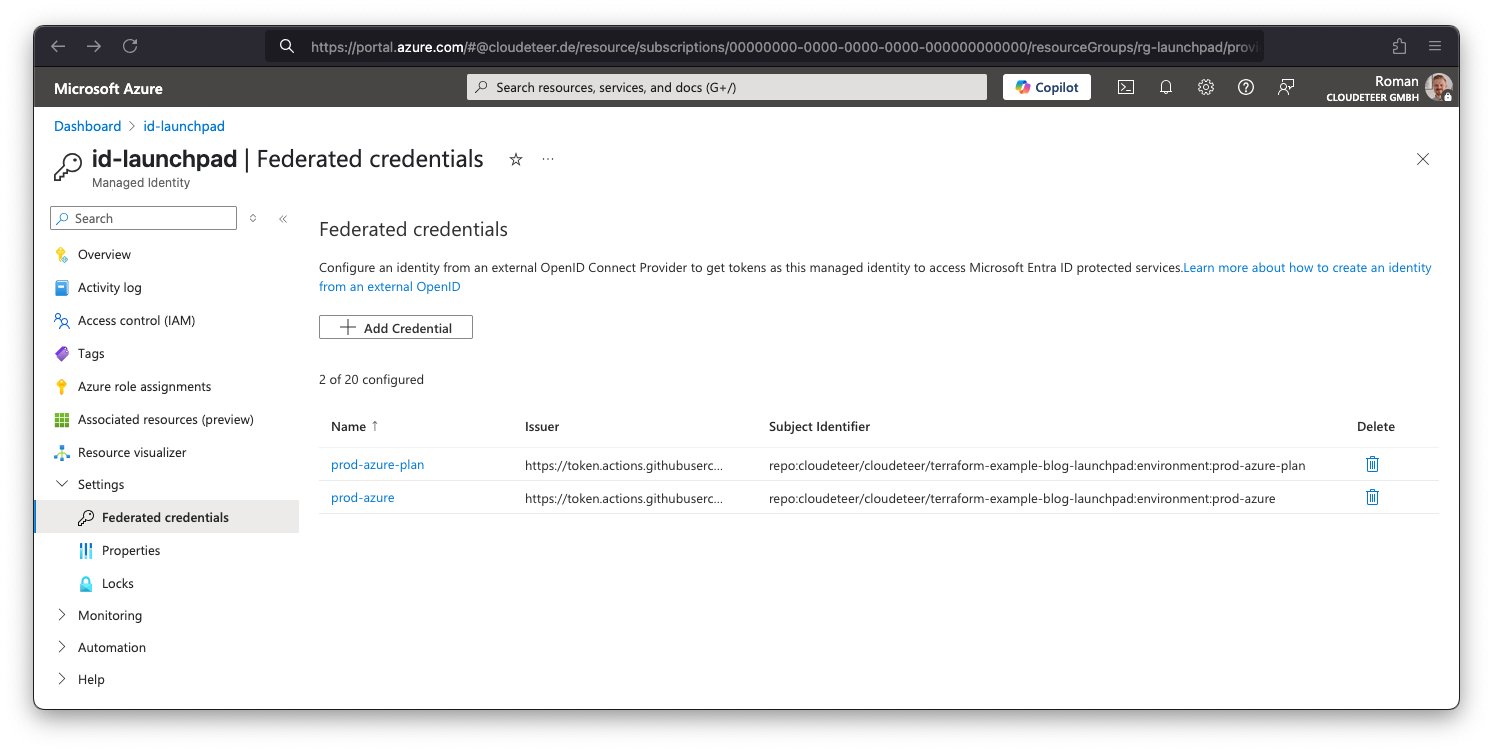
Task: Click id-launchpad breadcrumb link
Action: point(184,126)
